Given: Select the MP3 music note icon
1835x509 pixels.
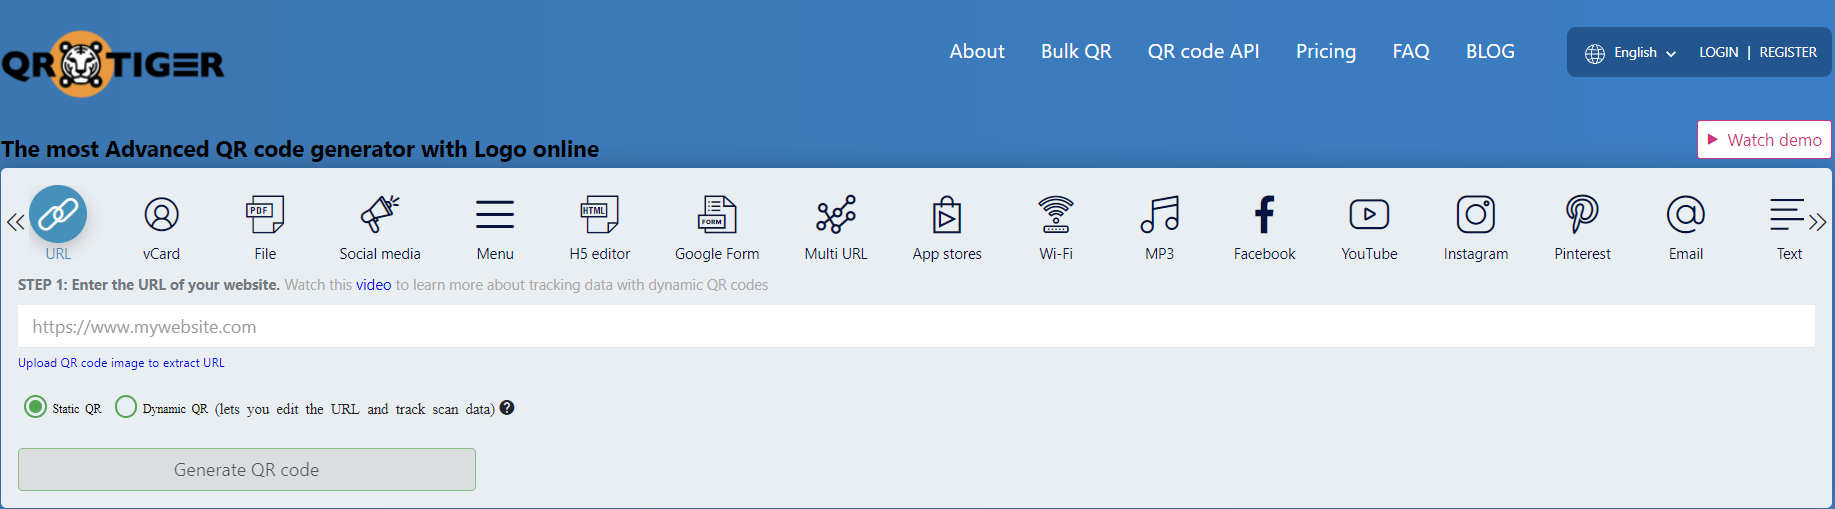Looking at the screenshot, I should [1160, 214].
